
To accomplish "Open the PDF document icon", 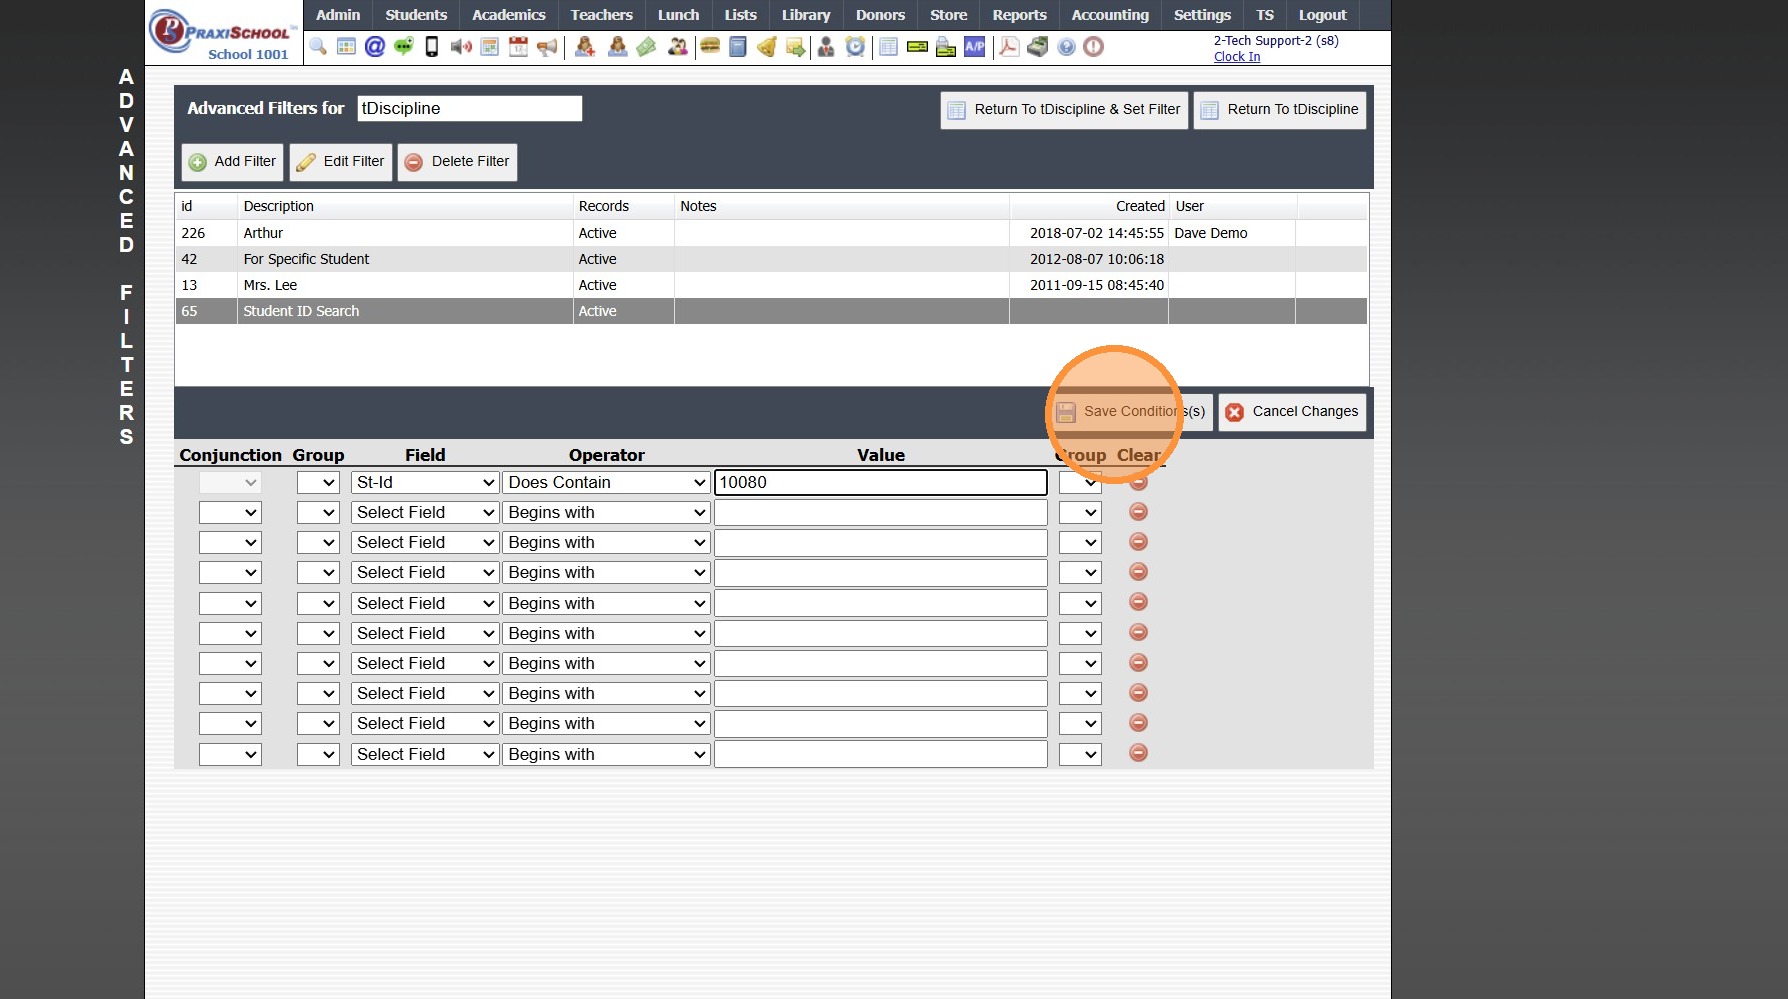I will click(1009, 47).
